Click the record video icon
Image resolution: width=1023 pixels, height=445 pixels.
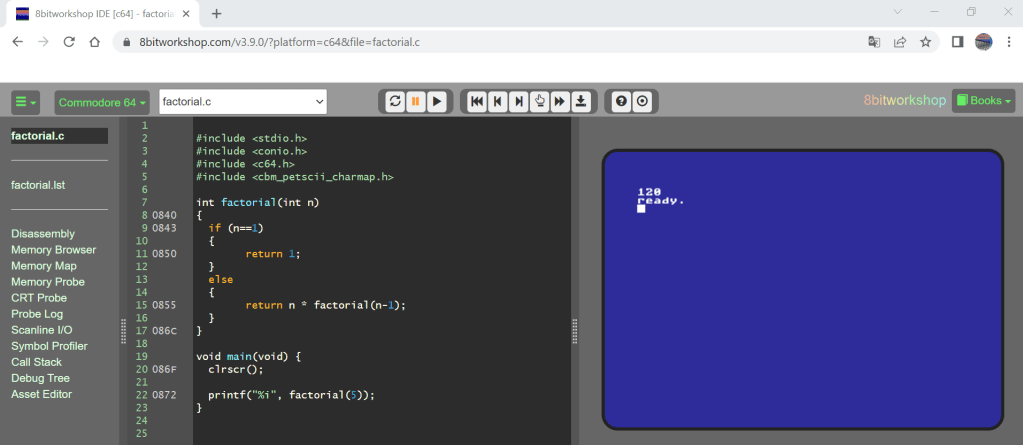(642, 101)
